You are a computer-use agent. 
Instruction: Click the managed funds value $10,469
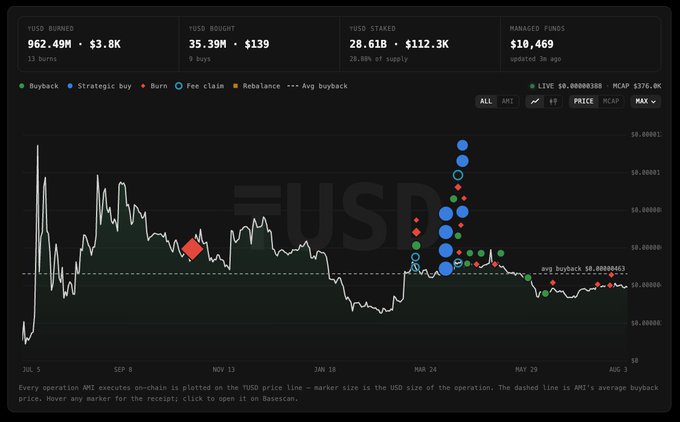[532, 44]
